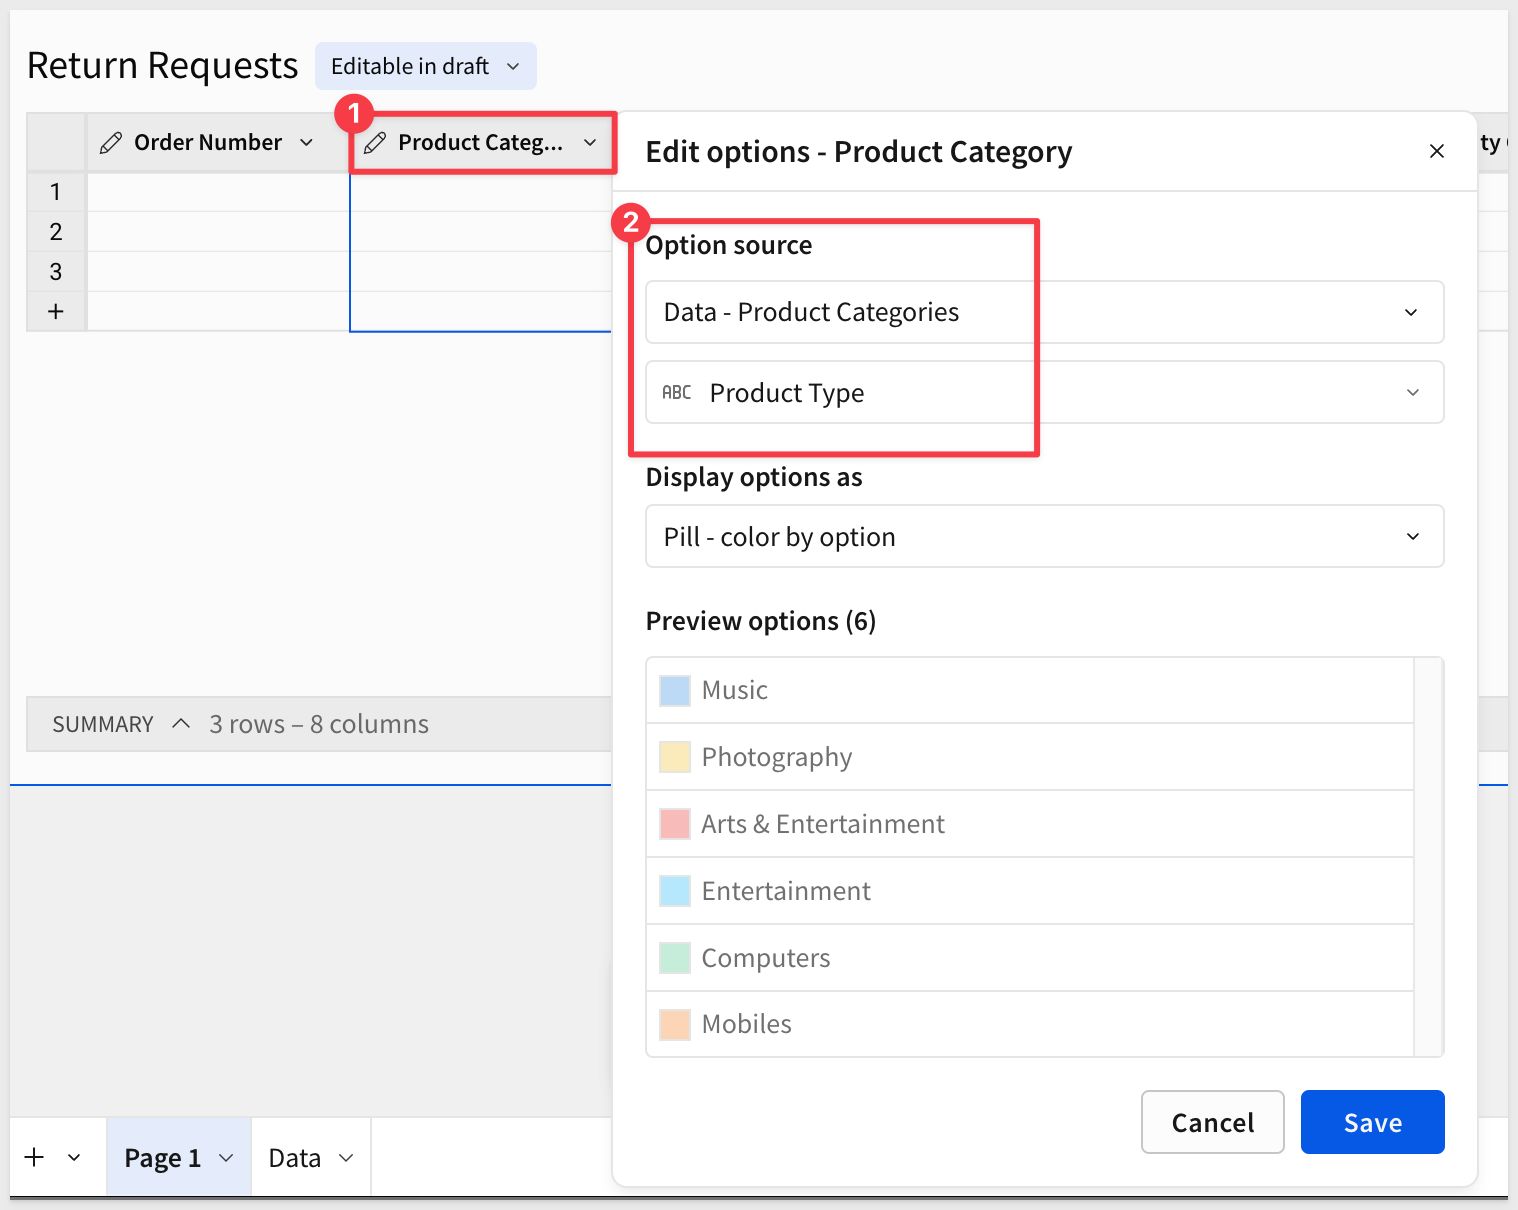
Task: Click the pencil icon on Product Category column
Action: click(375, 143)
